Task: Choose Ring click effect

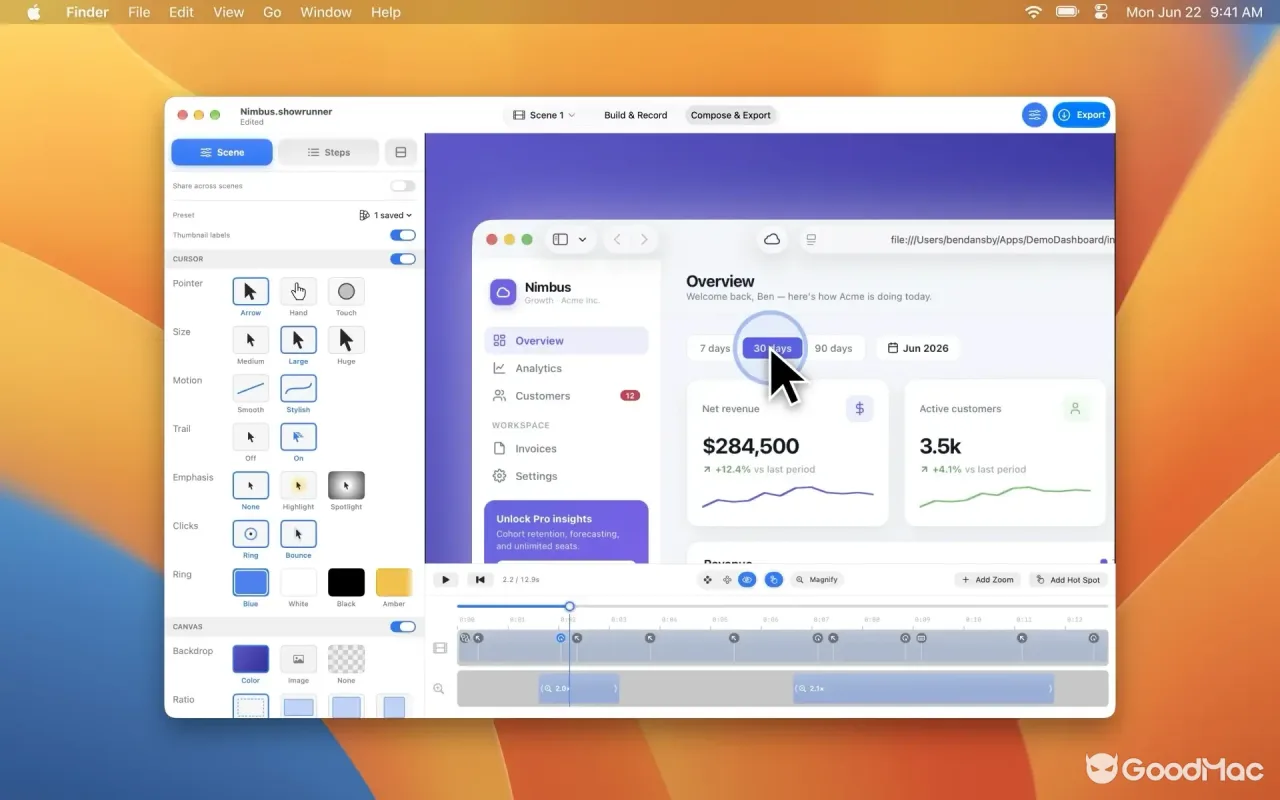Action: click(x=250, y=534)
